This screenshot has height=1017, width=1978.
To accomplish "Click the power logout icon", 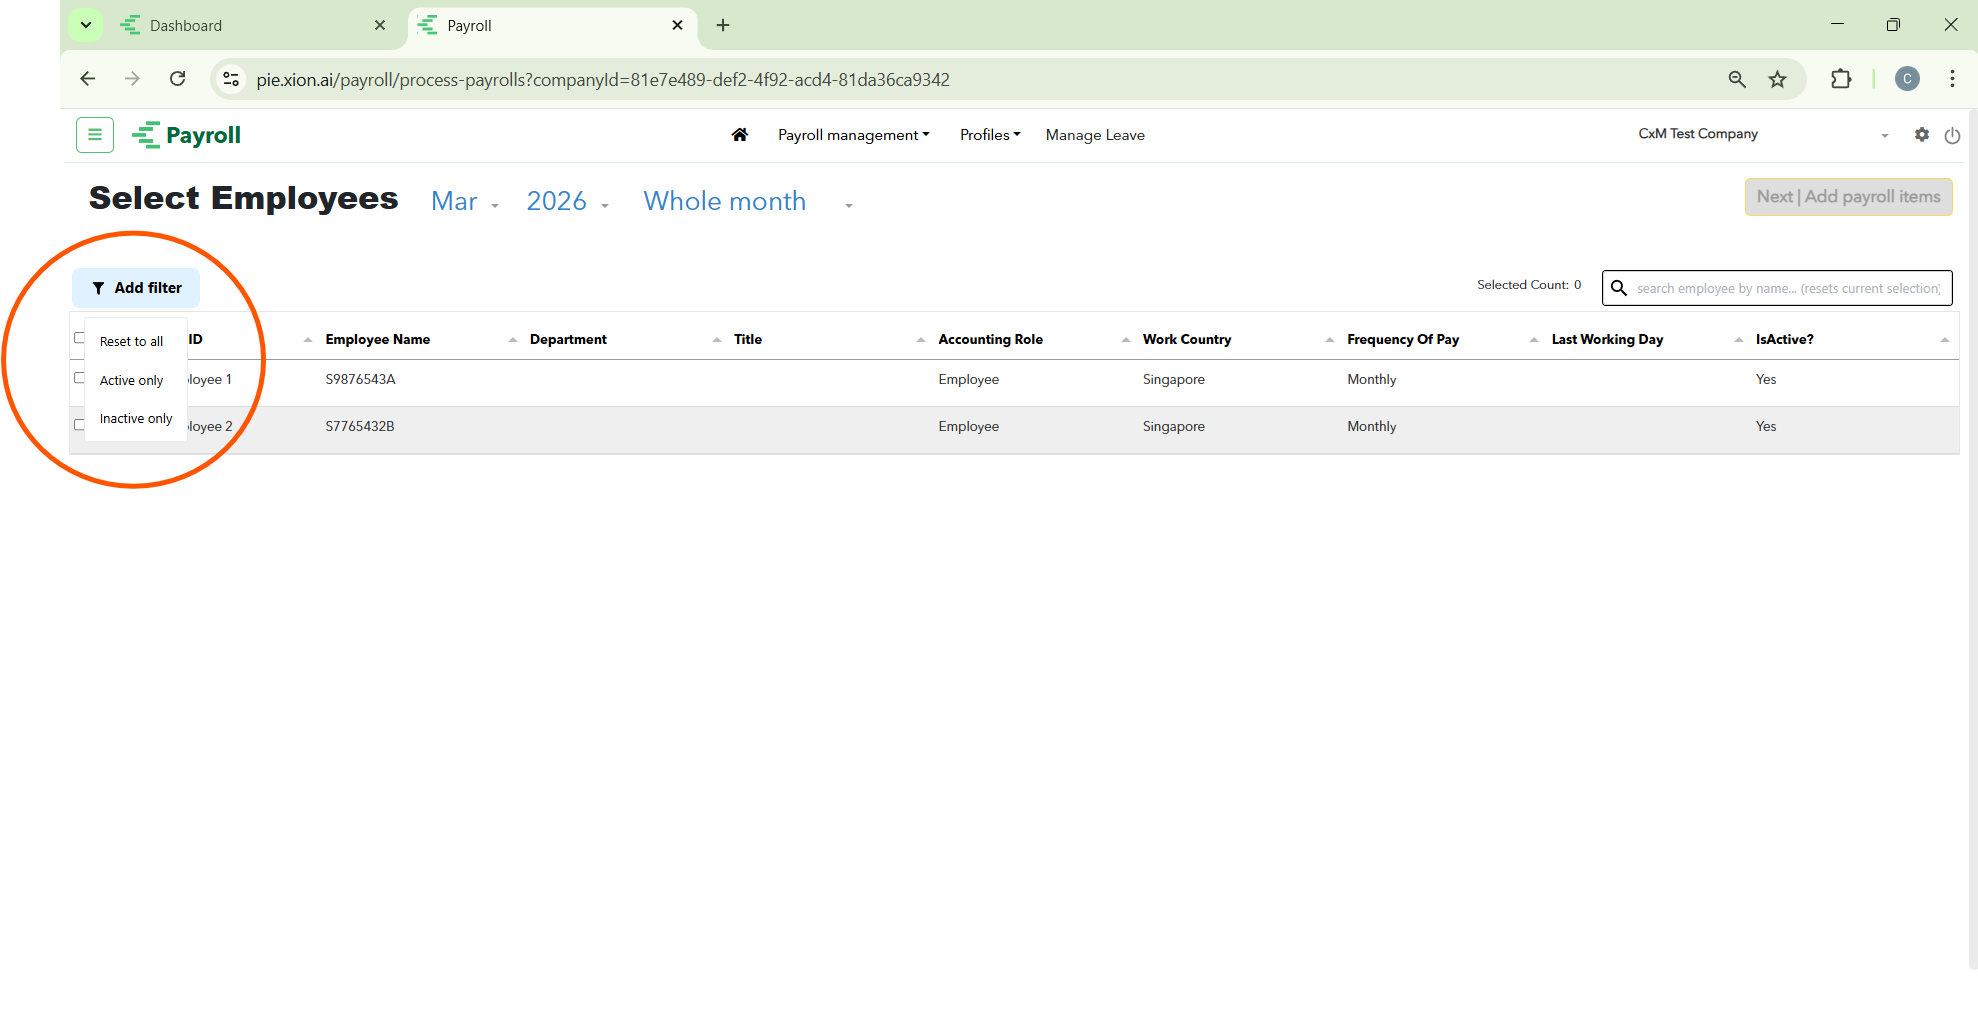I will [x=1951, y=135].
